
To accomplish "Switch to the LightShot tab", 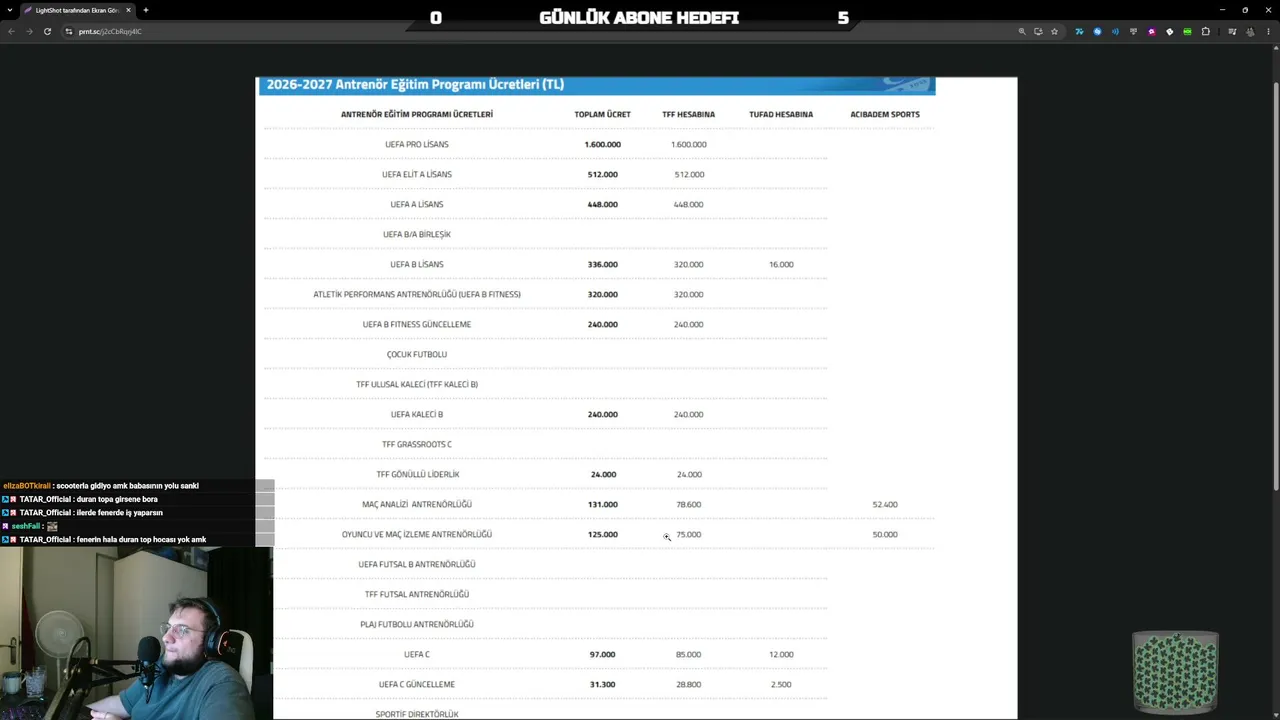I will tap(77, 10).
